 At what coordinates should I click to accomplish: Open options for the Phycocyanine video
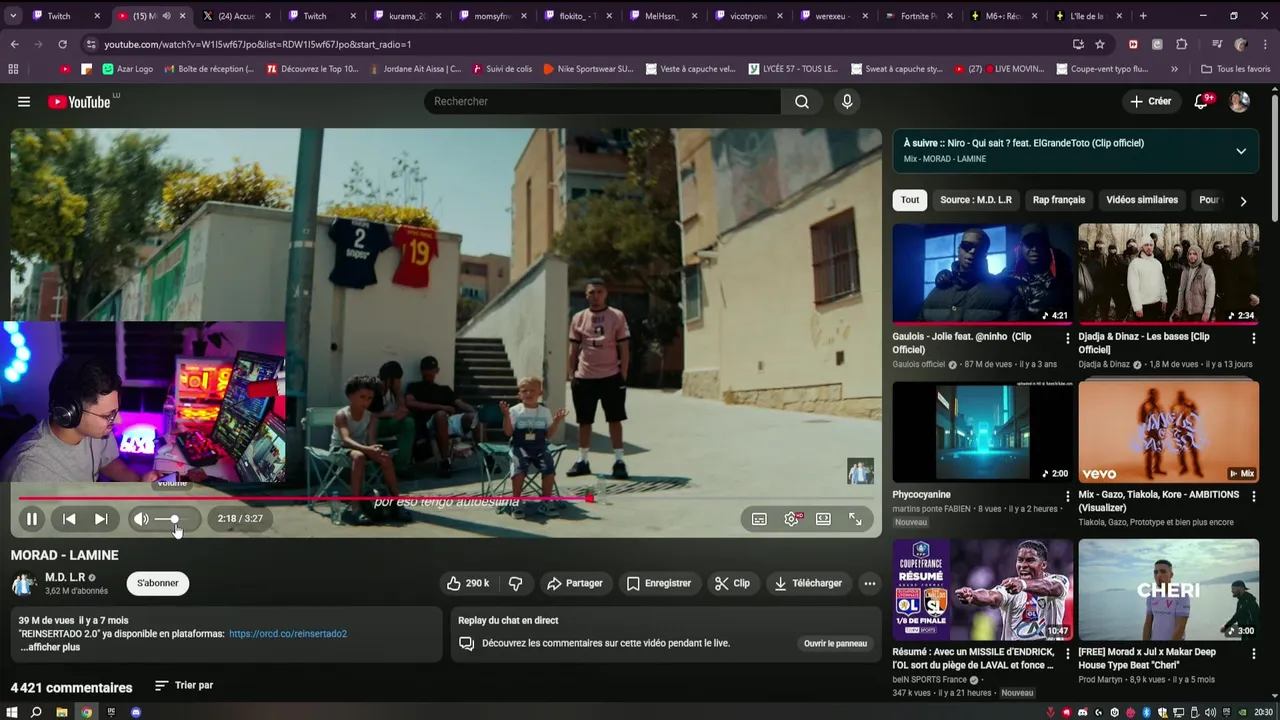coord(1067,496)
